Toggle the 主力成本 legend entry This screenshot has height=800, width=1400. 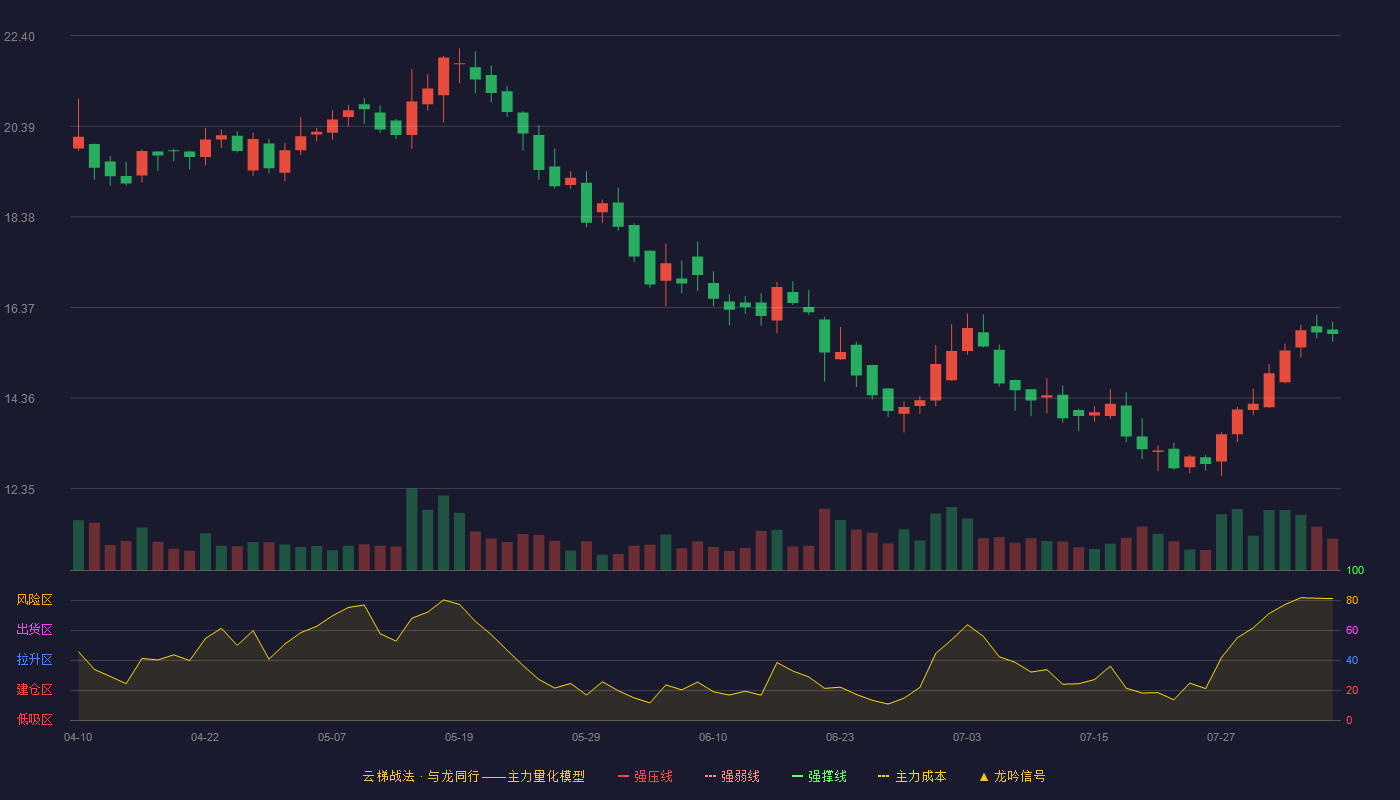tap(912, 776)
